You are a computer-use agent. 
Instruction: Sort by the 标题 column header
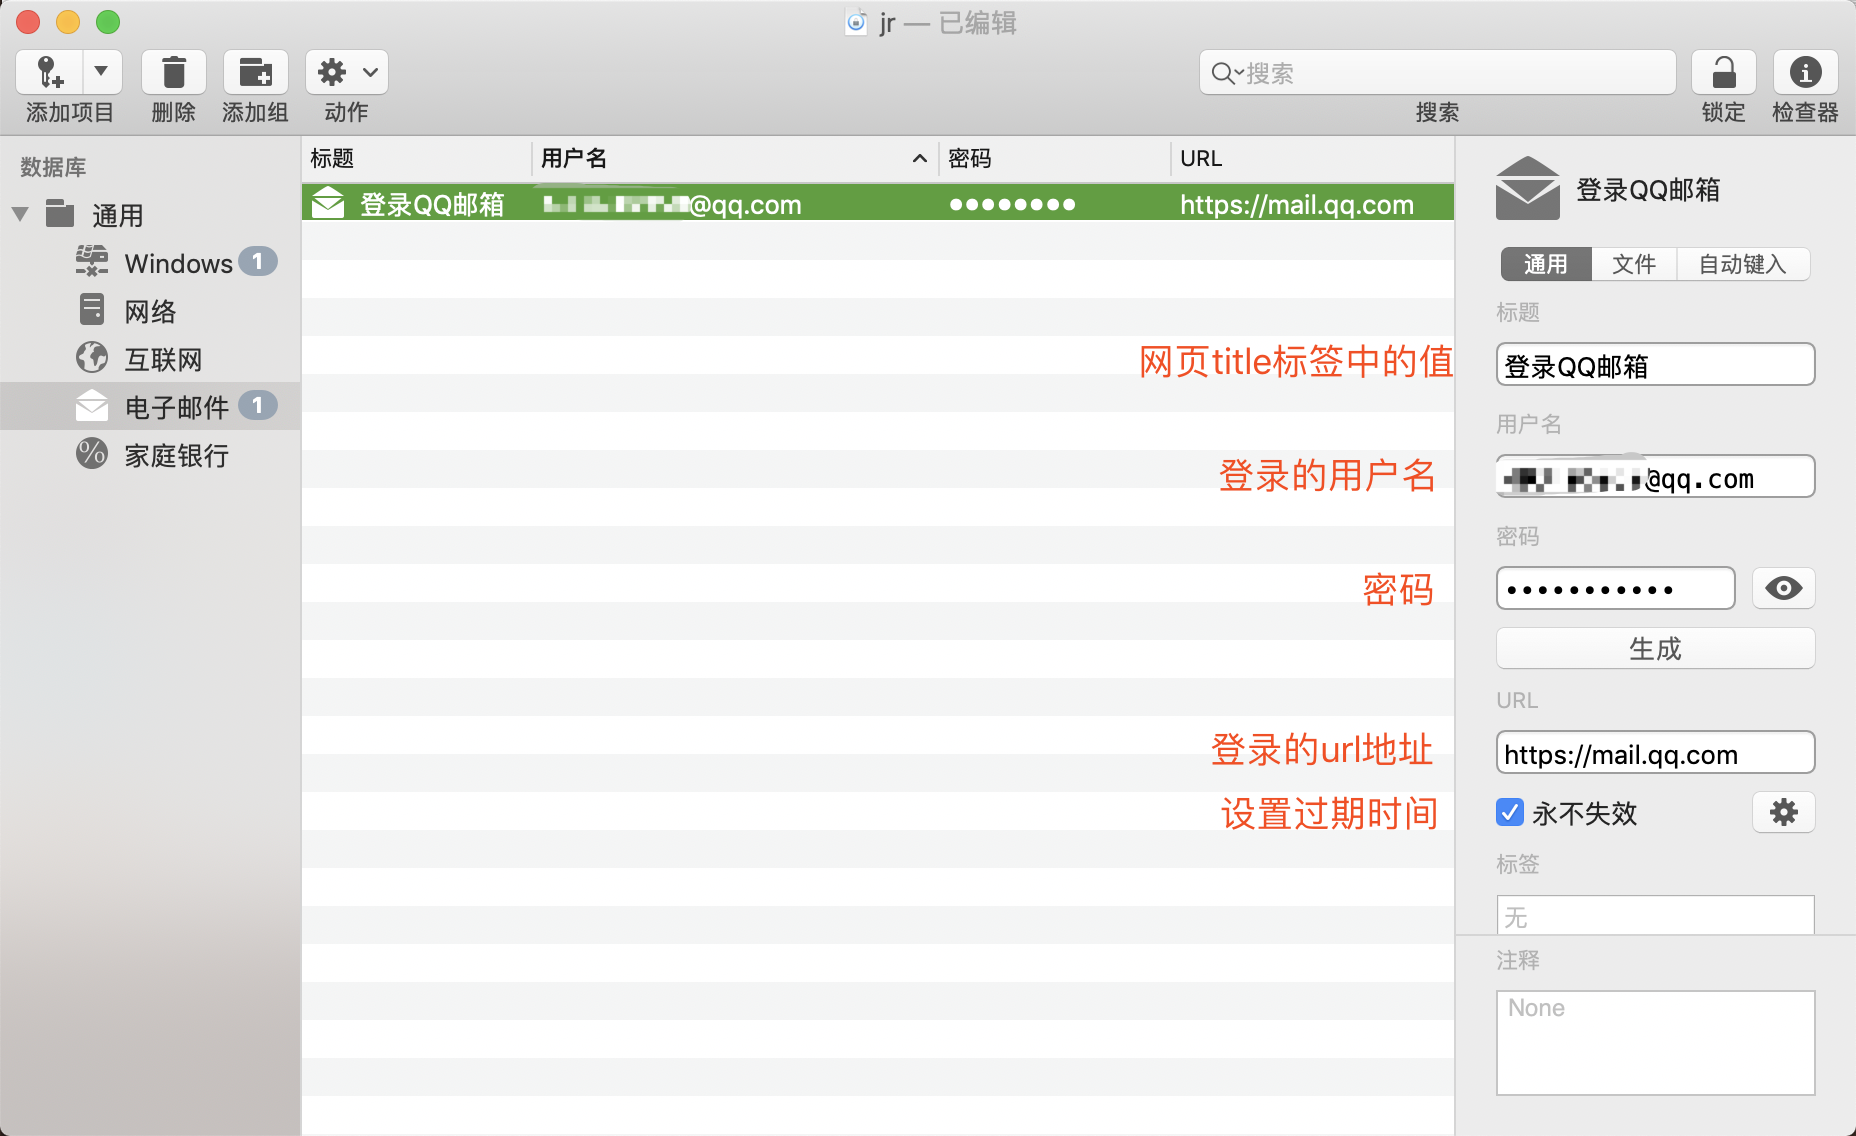(416, 159)
